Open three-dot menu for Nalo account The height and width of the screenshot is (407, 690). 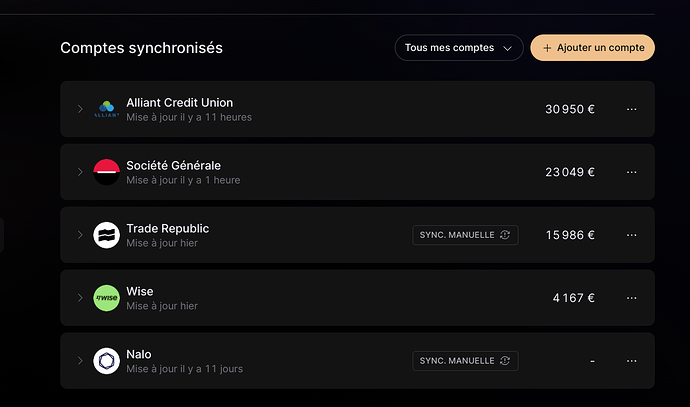pos(631,361)
